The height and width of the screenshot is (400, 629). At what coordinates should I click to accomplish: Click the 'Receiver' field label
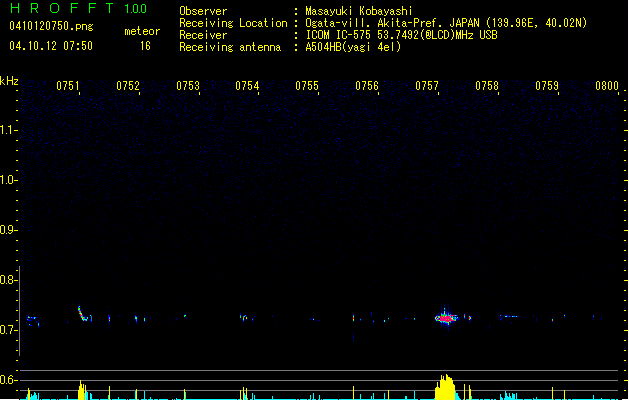coord(203,35)
